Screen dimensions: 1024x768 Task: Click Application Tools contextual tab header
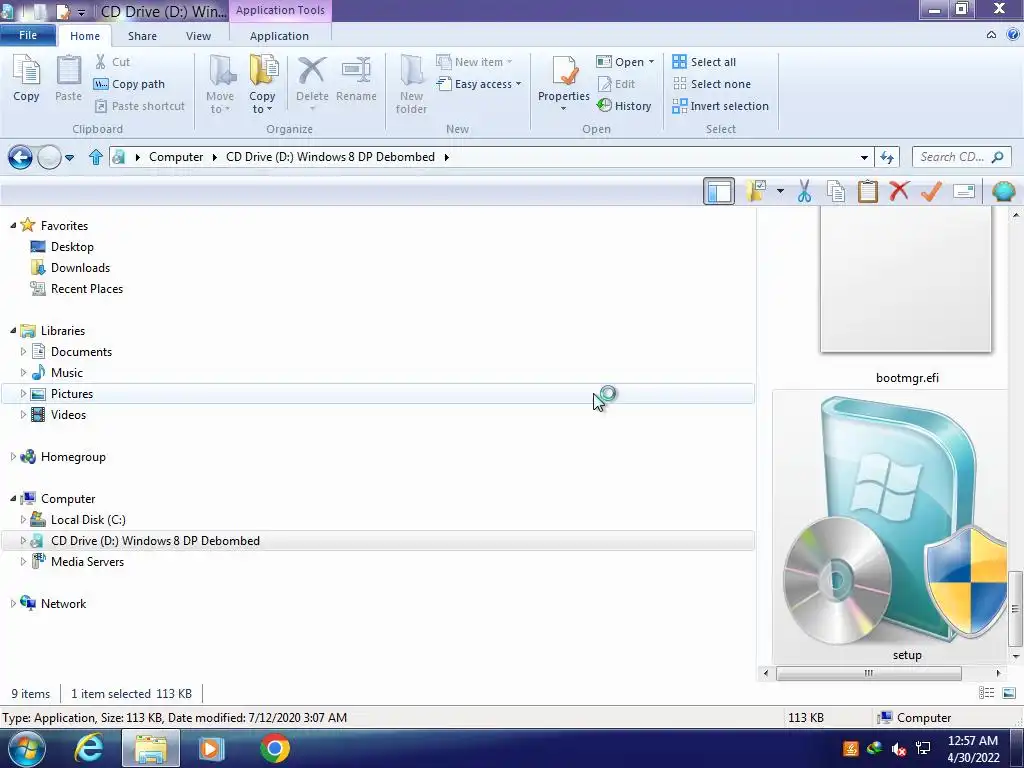pyautogui.click(x=280, y=10)
